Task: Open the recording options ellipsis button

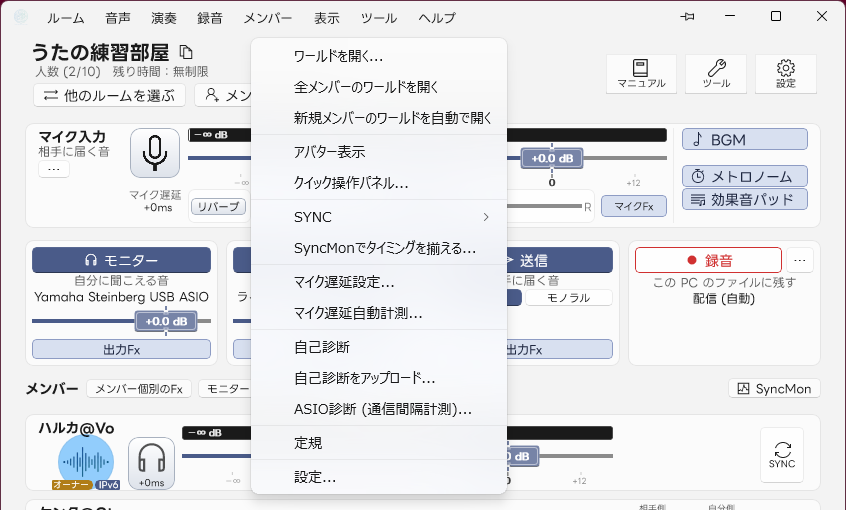Action: click(x=800, y=260)
